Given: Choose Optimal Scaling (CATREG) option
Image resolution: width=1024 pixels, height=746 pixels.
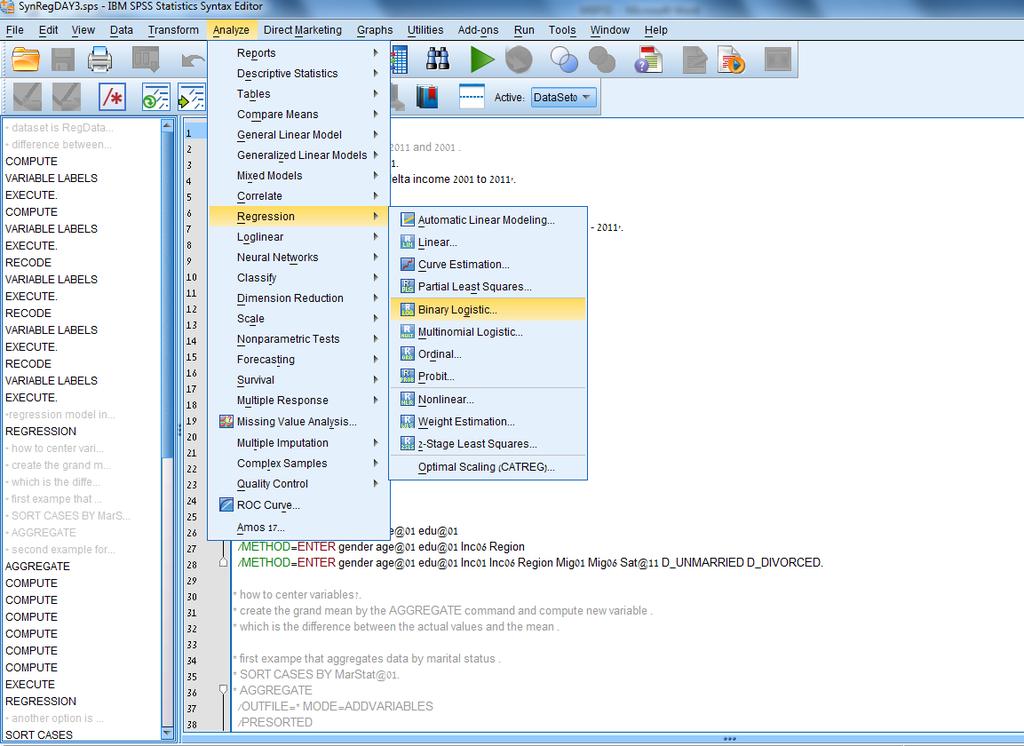Looking at the screenshot, I should pos(488,467).
